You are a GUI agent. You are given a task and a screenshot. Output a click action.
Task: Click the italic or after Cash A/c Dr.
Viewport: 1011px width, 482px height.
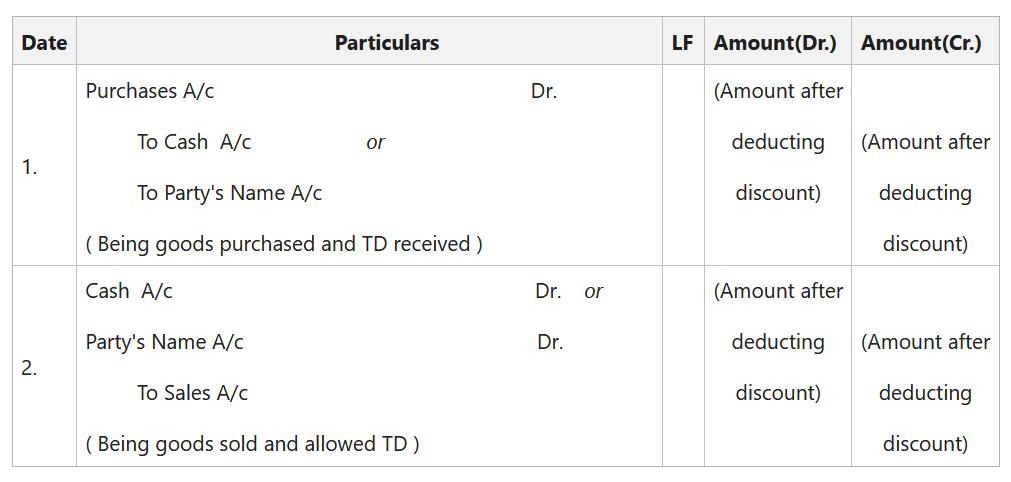593,291
